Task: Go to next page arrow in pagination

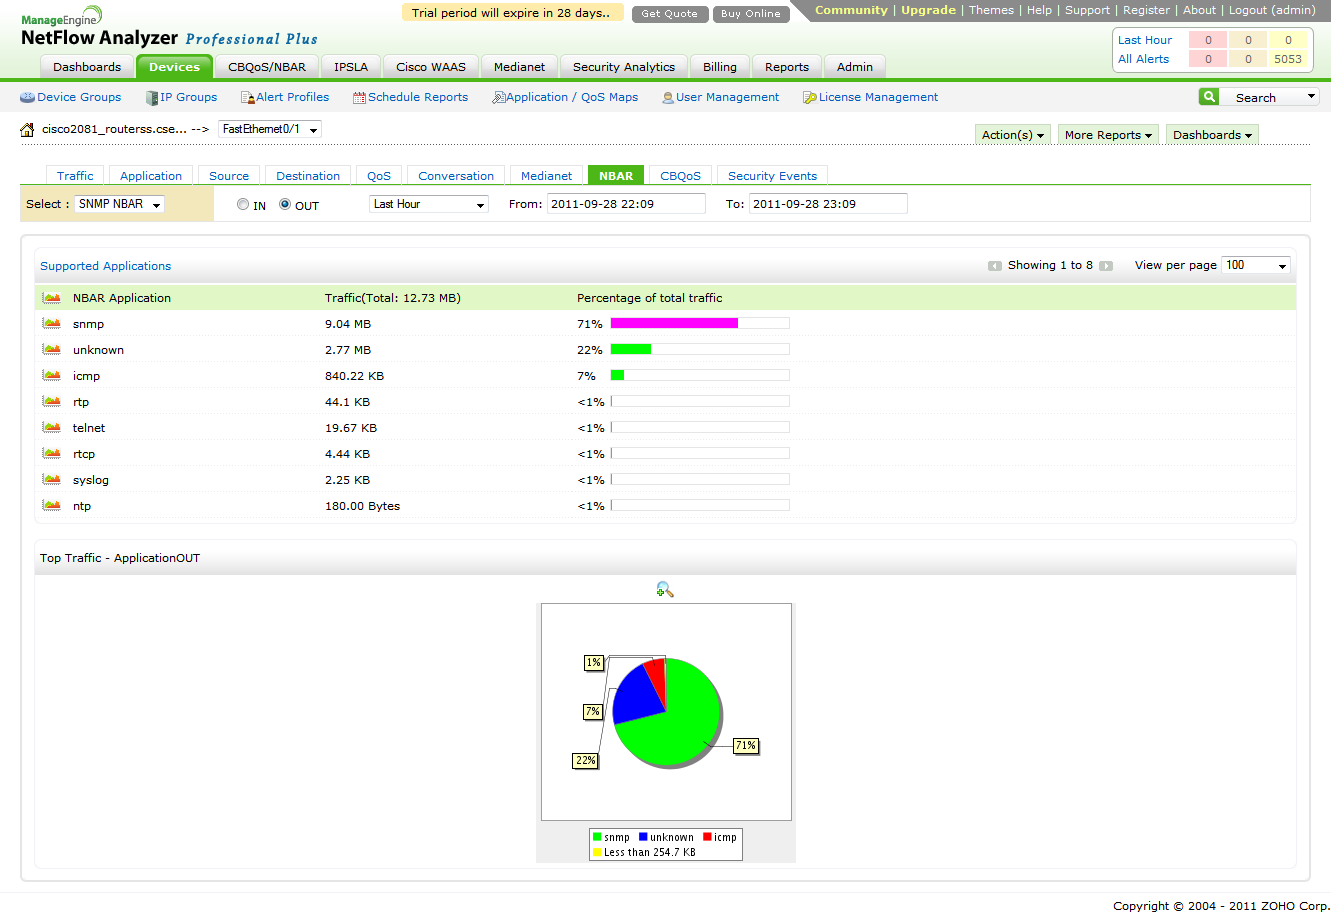Action: click(1106, 266)
